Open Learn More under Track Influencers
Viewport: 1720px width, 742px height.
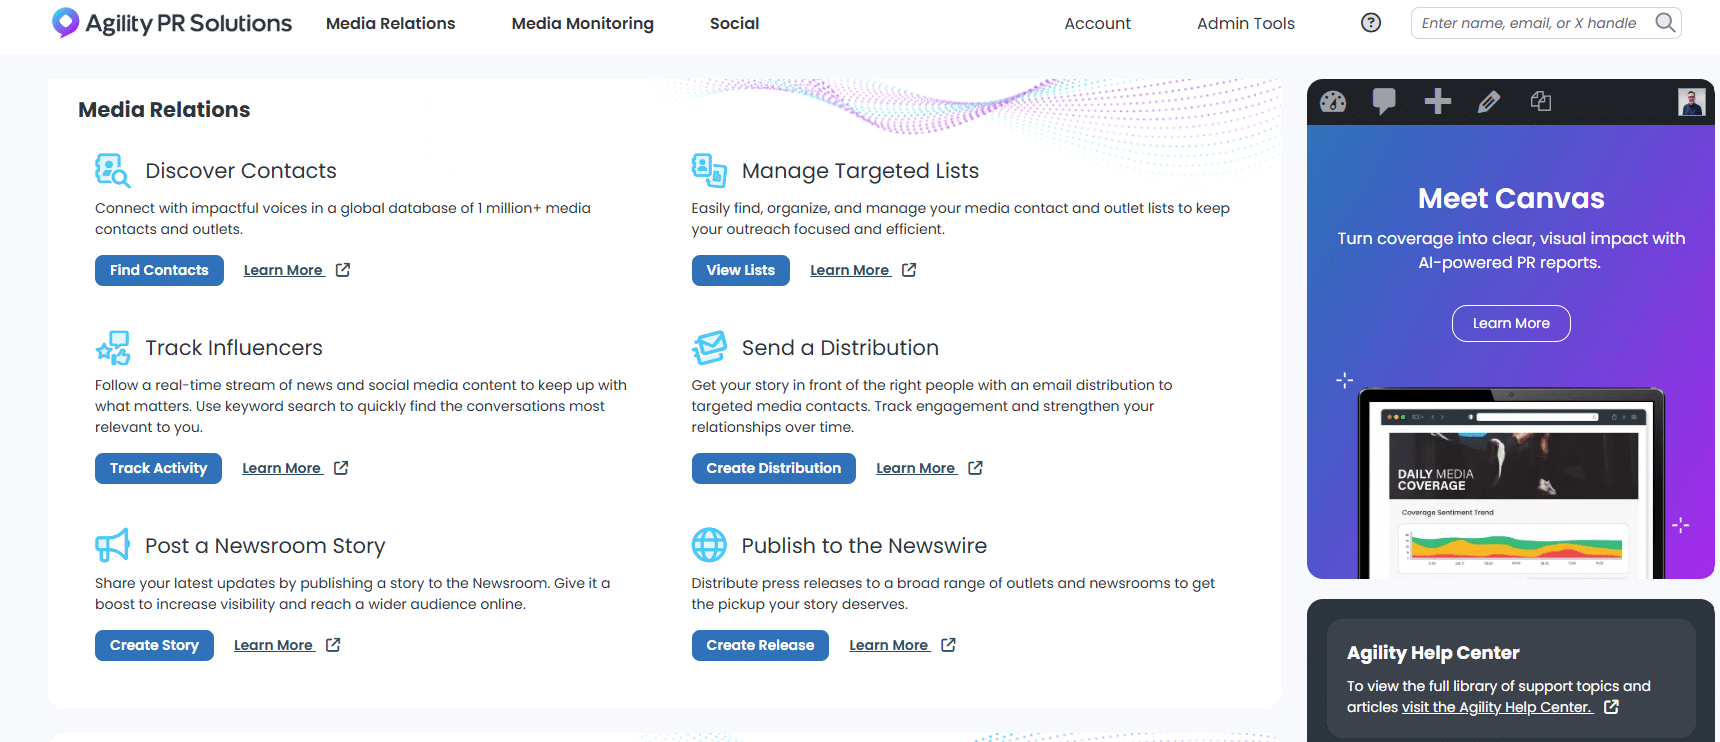[x=282, y=468]
